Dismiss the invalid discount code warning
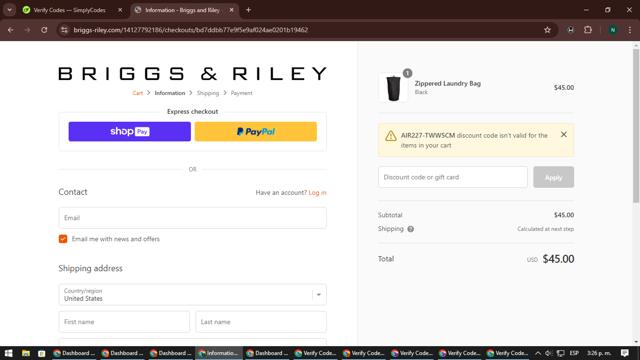The width and height of the screenshot is (640, 360). 564,134
